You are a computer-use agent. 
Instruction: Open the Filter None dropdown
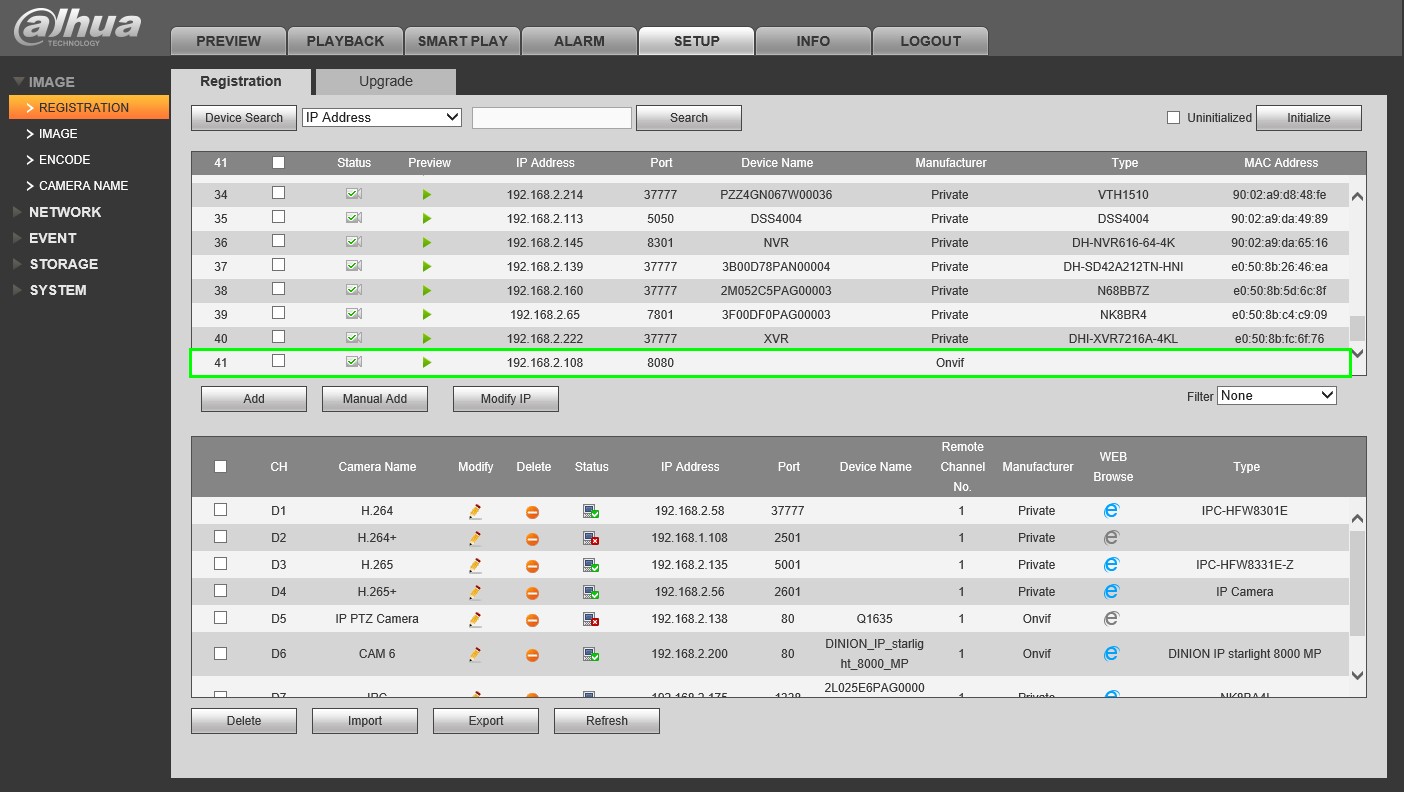[x=1277, y=396]
